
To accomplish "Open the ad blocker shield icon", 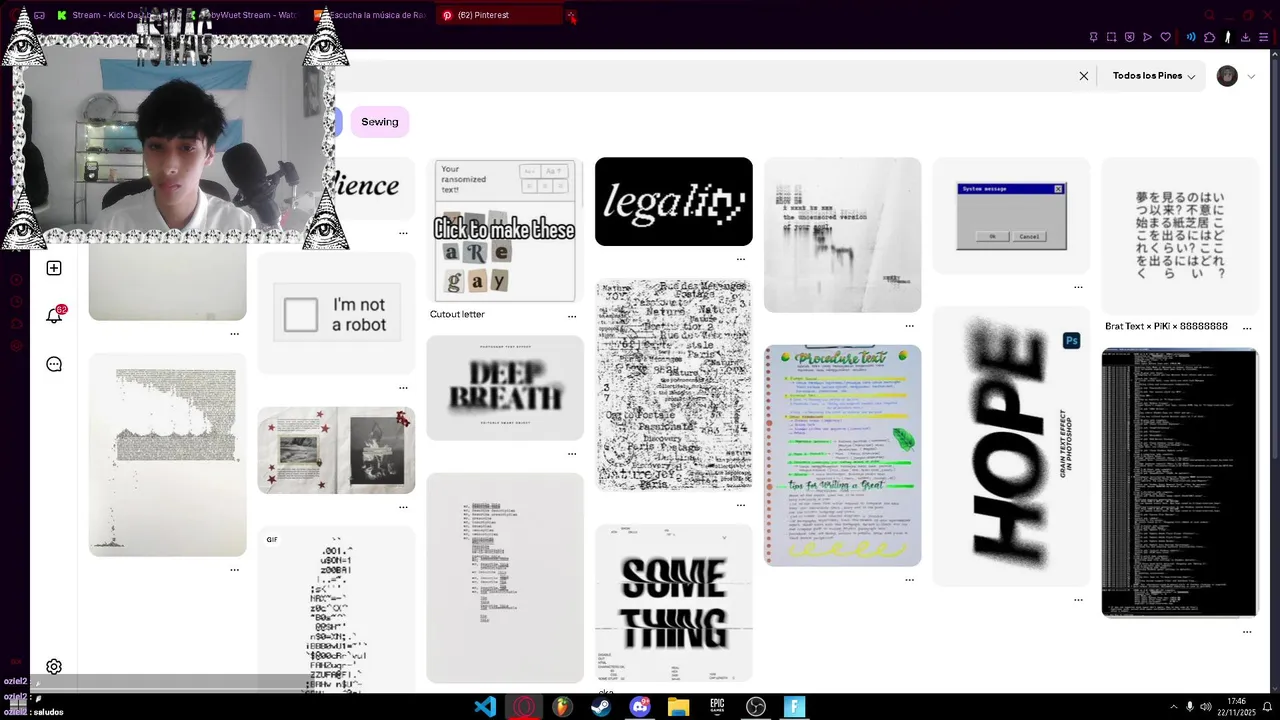I will [x=1129, y=37].
